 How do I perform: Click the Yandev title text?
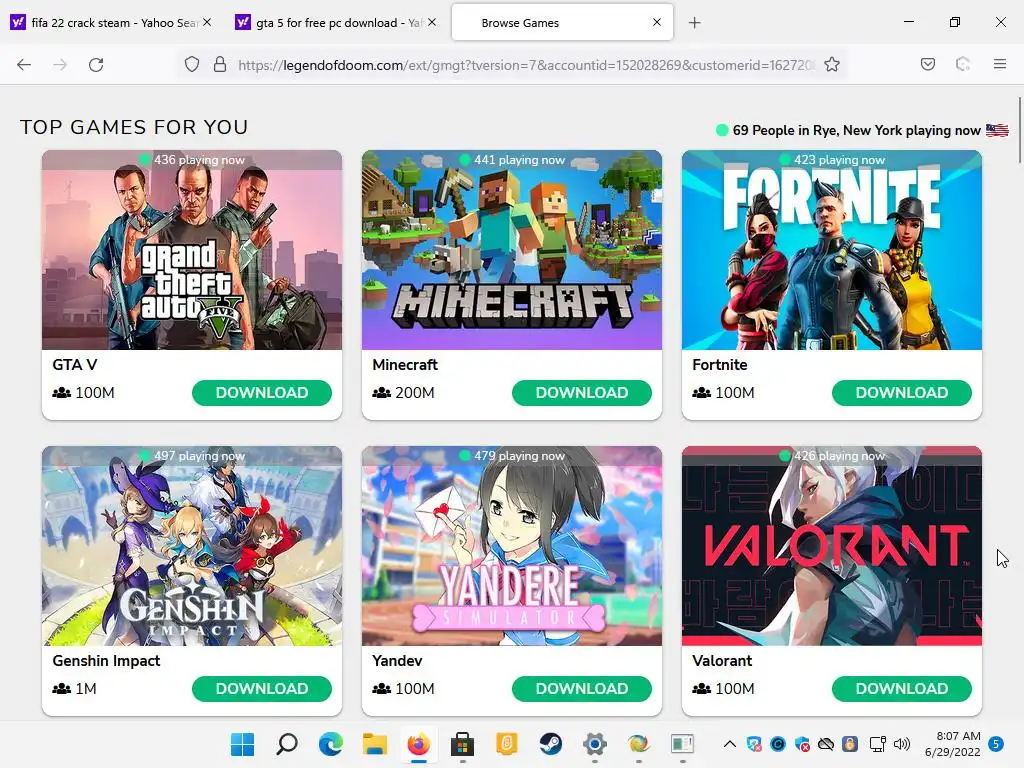pyautogui.click(x=397, y=660)
